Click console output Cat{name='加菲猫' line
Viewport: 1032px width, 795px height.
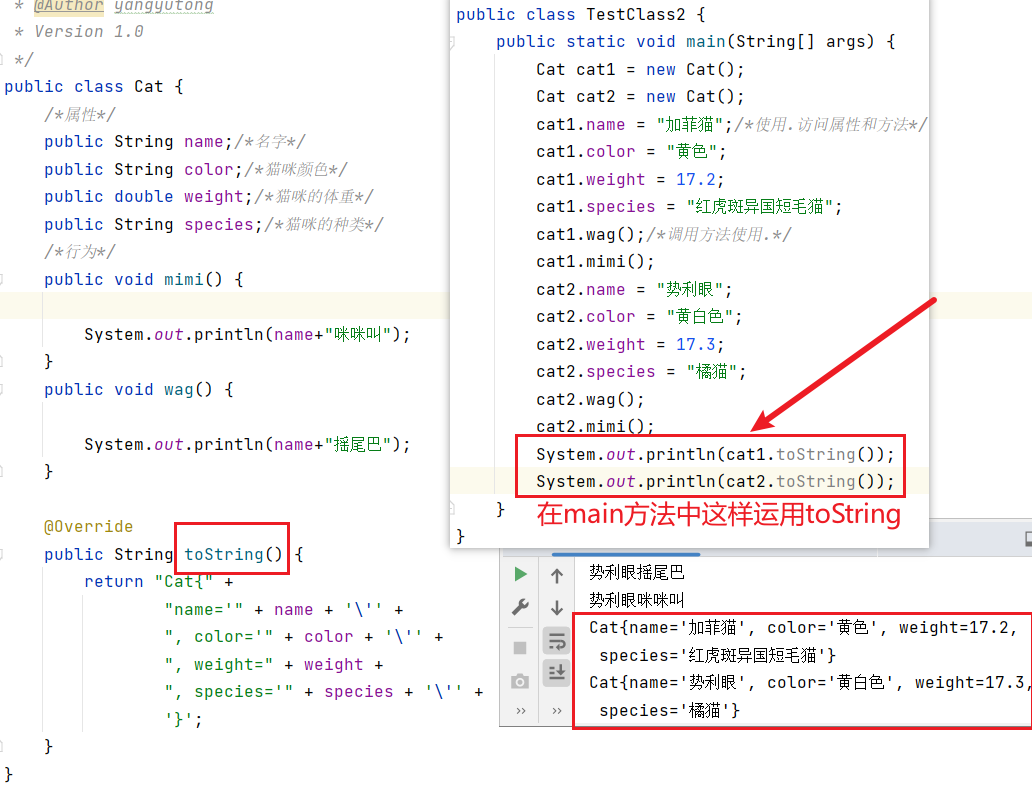point(804,628)
